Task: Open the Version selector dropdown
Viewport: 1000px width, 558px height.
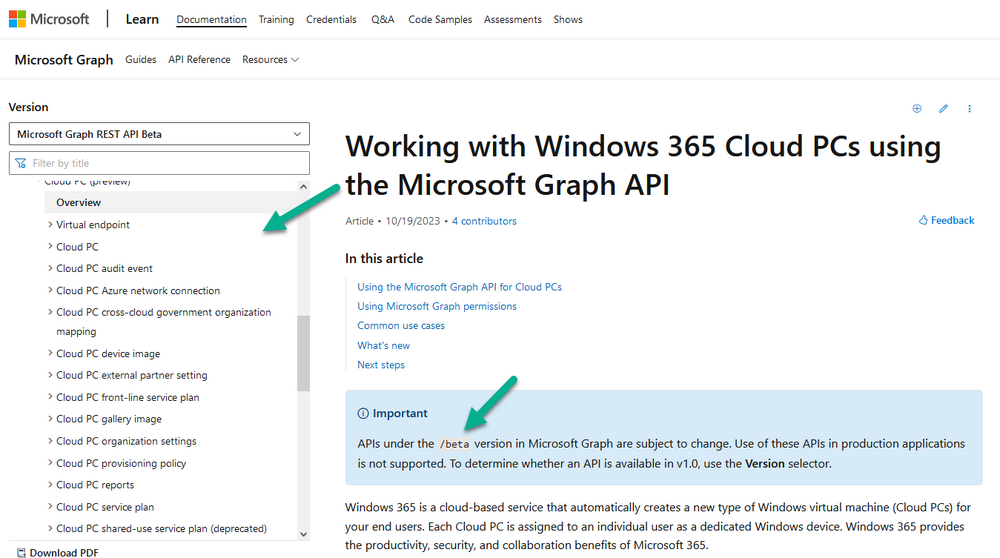Action: coord(159,134)
